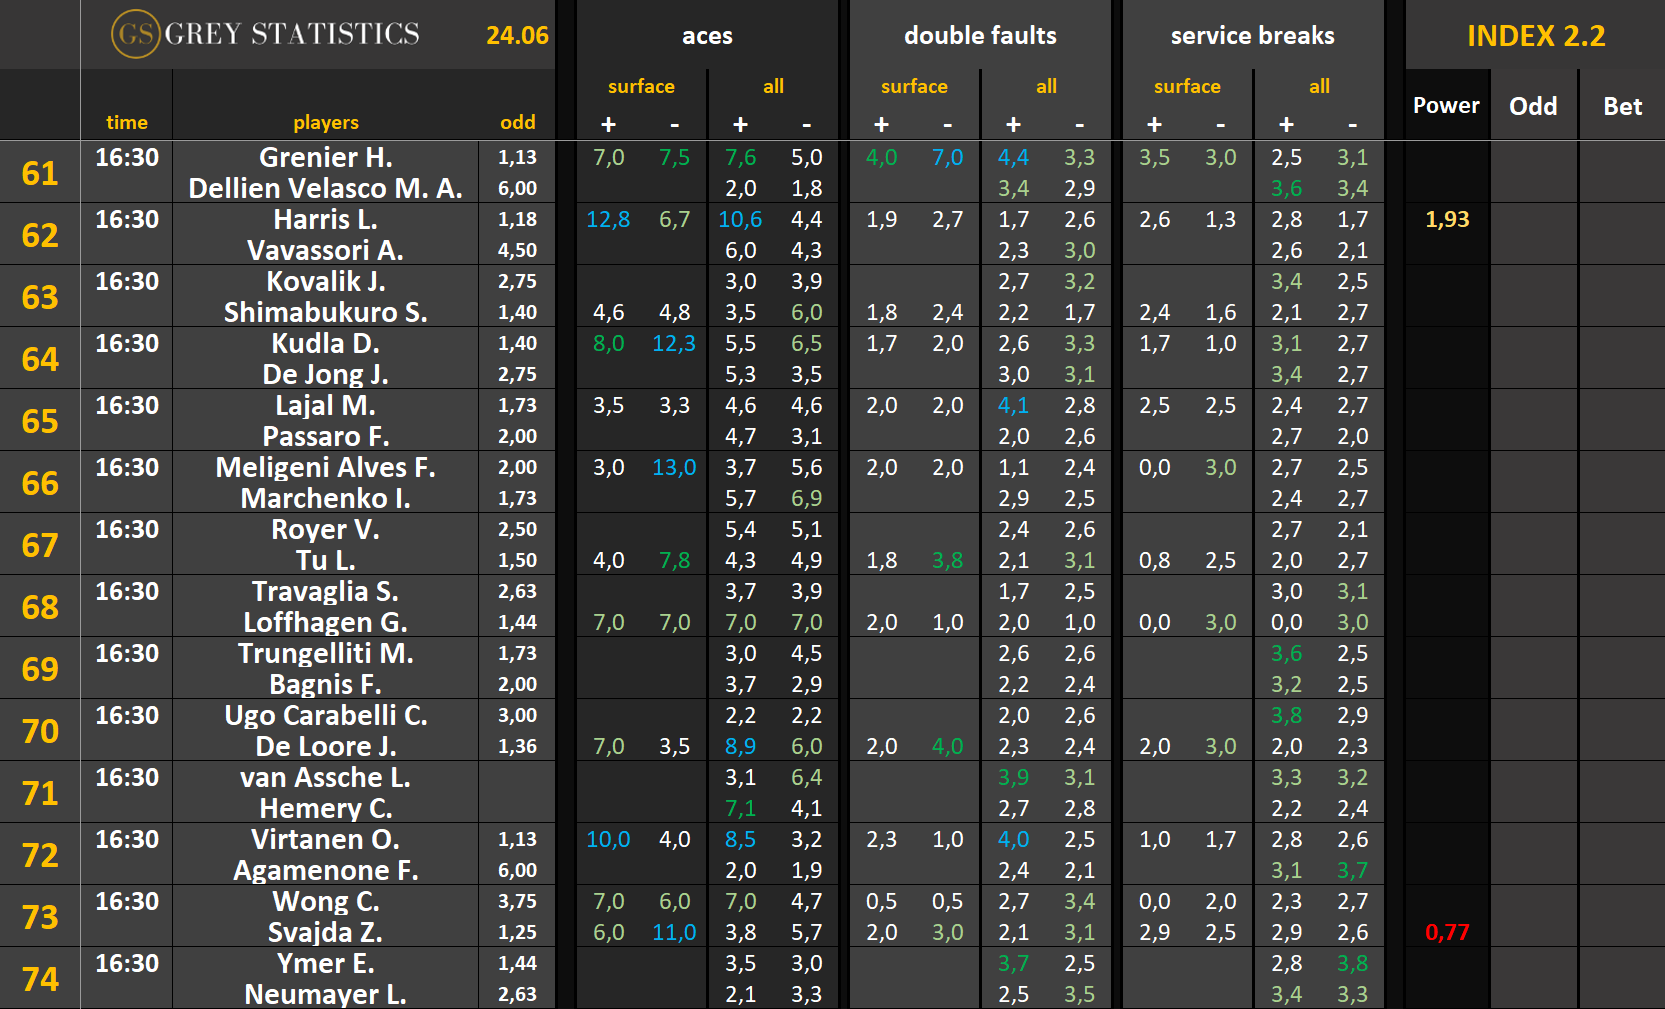
Task: Click the Power value 1,93
Action: tap(1446, 219)
